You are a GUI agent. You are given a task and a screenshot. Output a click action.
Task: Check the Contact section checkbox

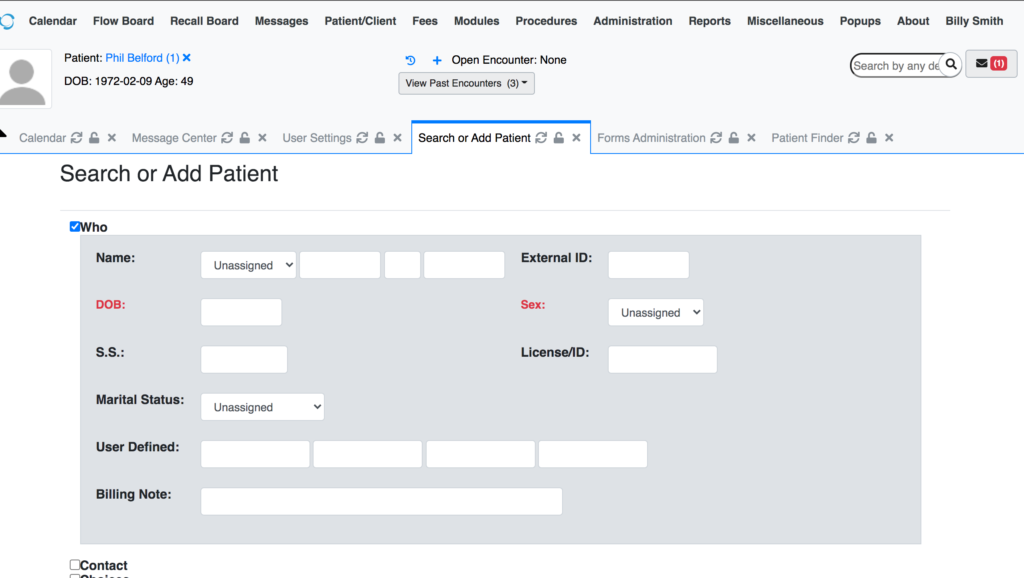74,565
